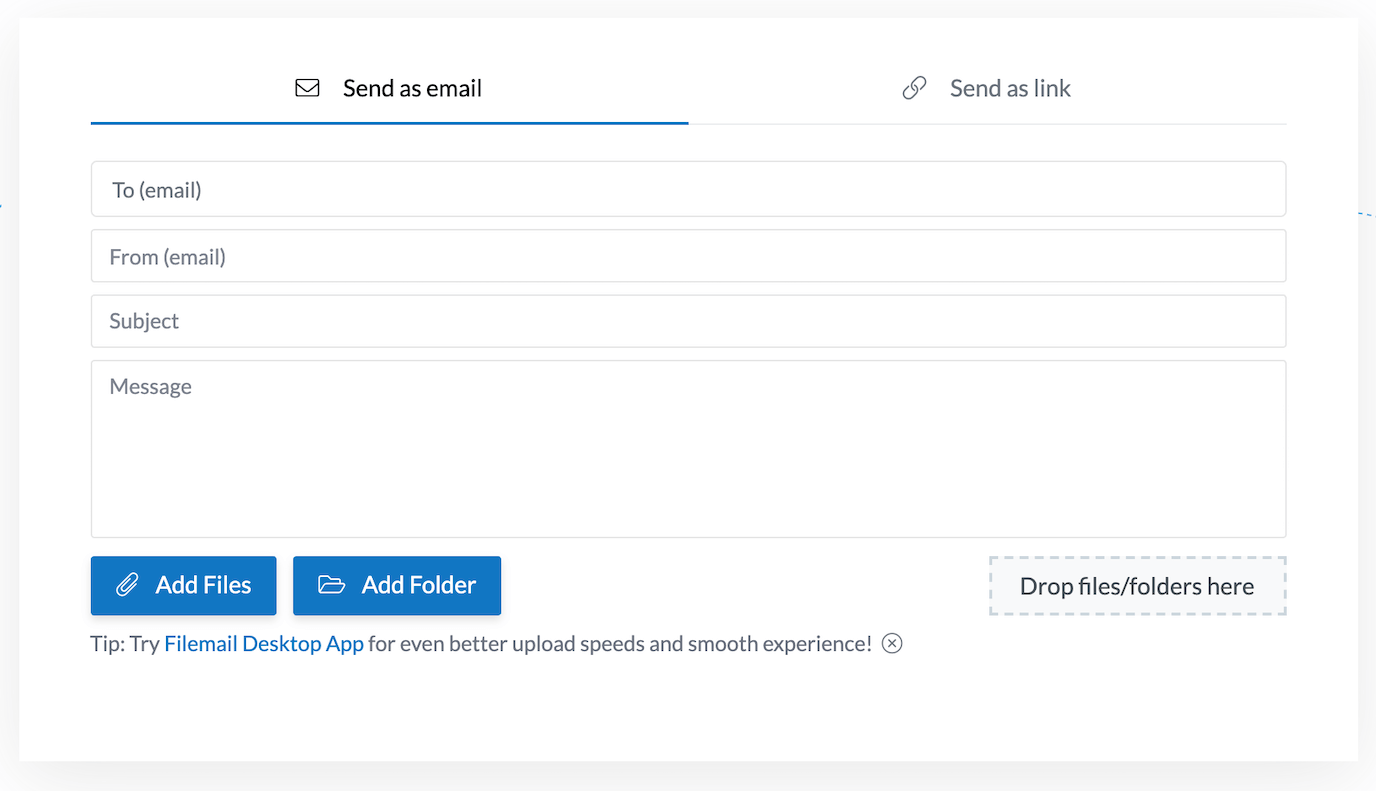The height and width of the screenshot is (791, 1376).
Task: Click the blue underline of active tab
Action: coord(389,123)
